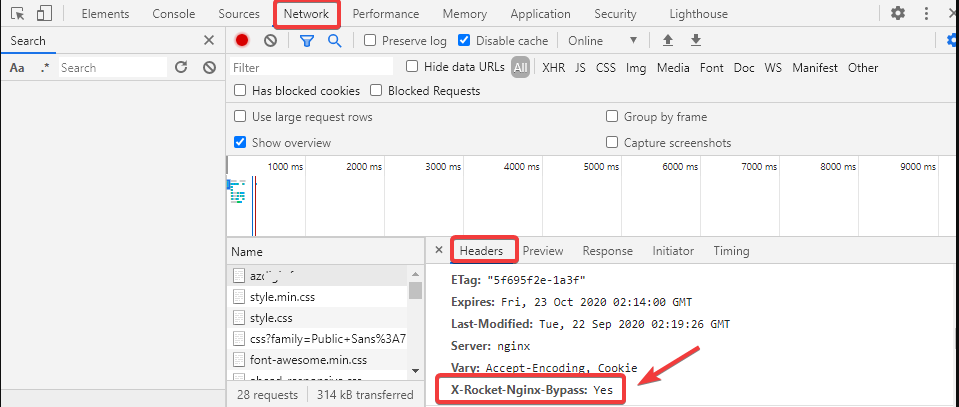
Task: Switch to the Console tab
Action: pyautogui.click(x=174, y=14)
